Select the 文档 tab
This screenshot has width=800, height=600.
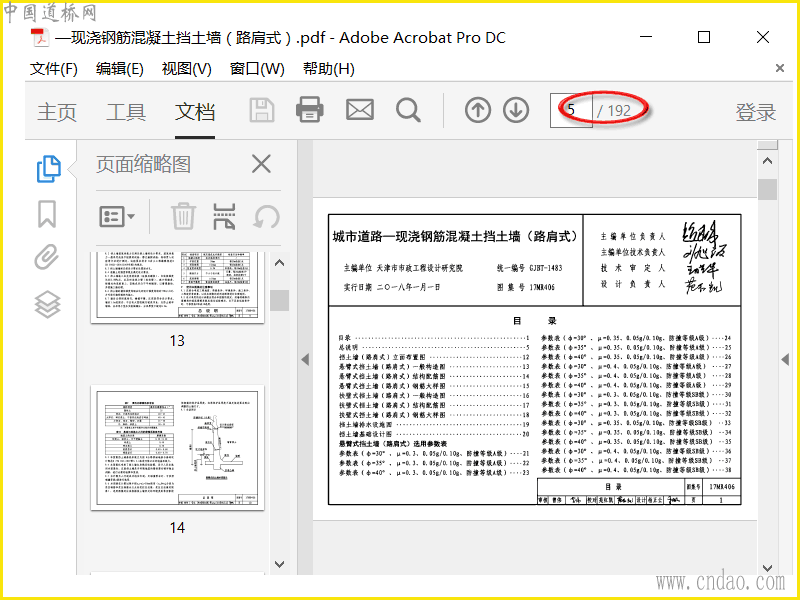pyautogui.click(x=194, y=112)
